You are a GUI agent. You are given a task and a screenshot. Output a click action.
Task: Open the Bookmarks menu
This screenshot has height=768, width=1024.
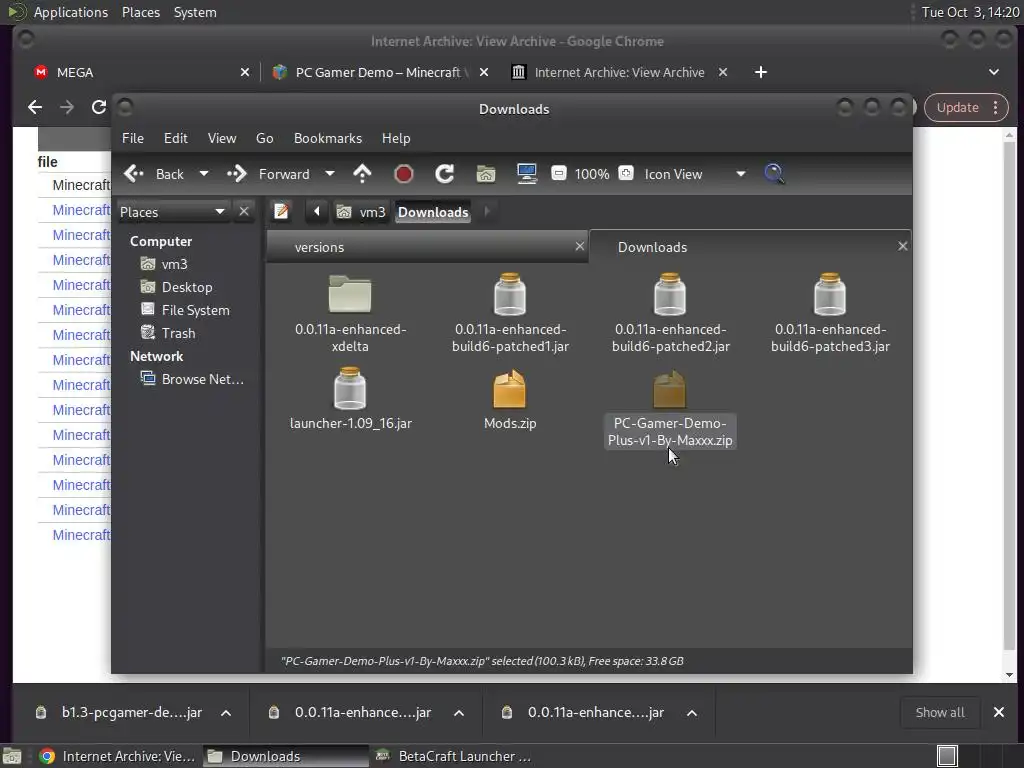coord(328,138)
